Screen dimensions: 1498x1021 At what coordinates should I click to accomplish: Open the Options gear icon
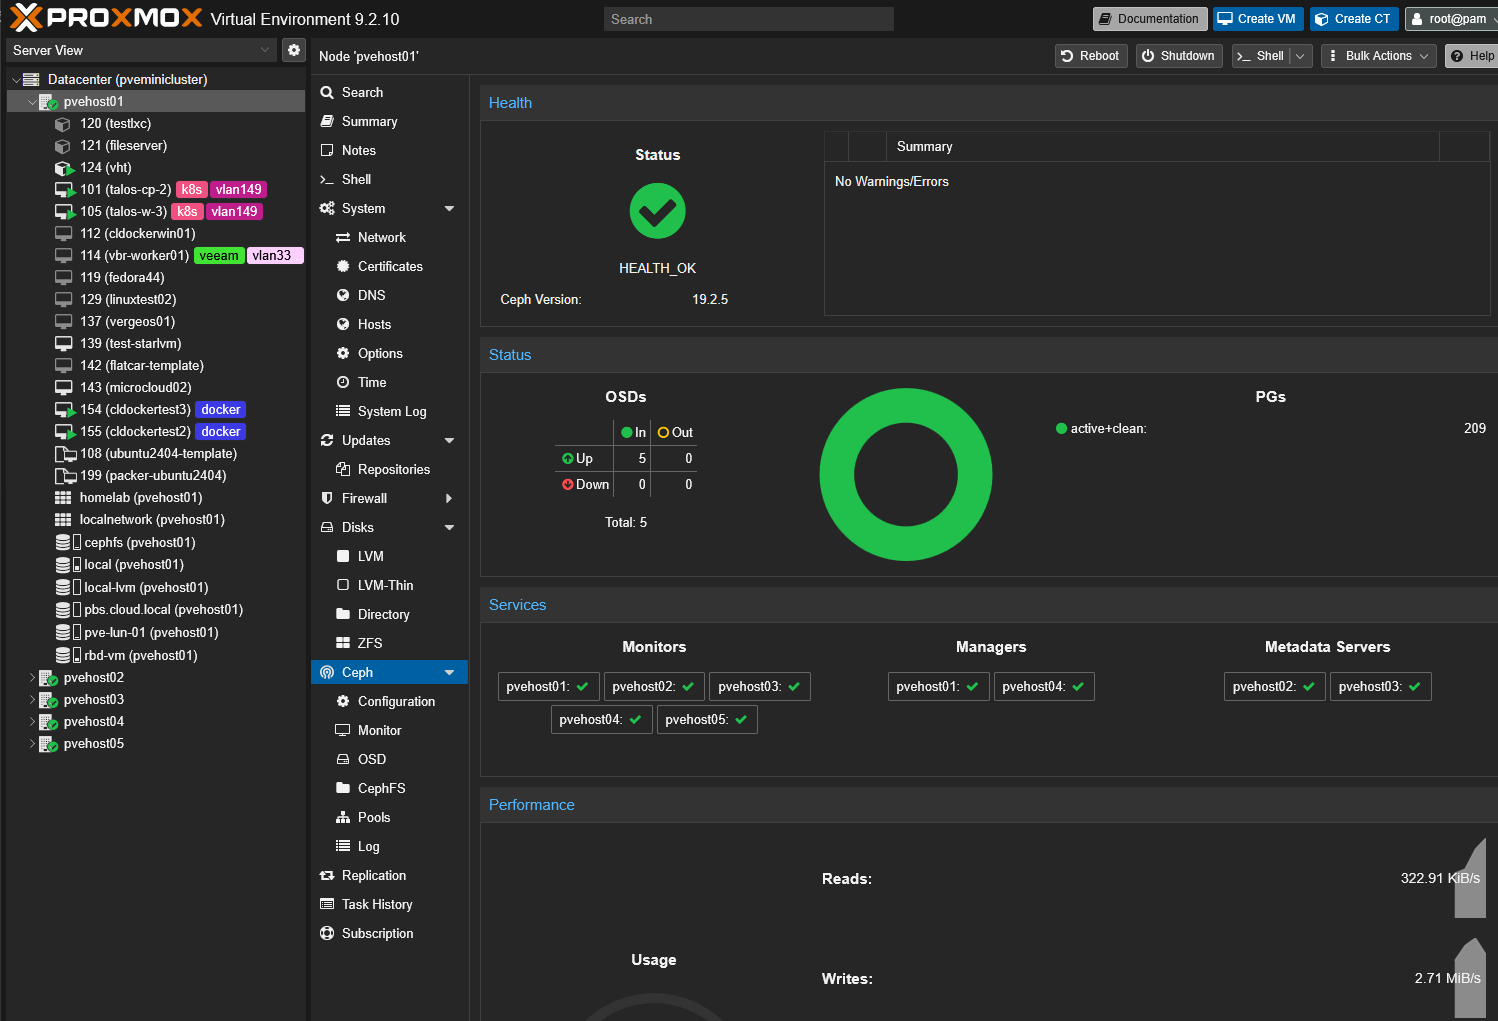click(x=343, y=353)
